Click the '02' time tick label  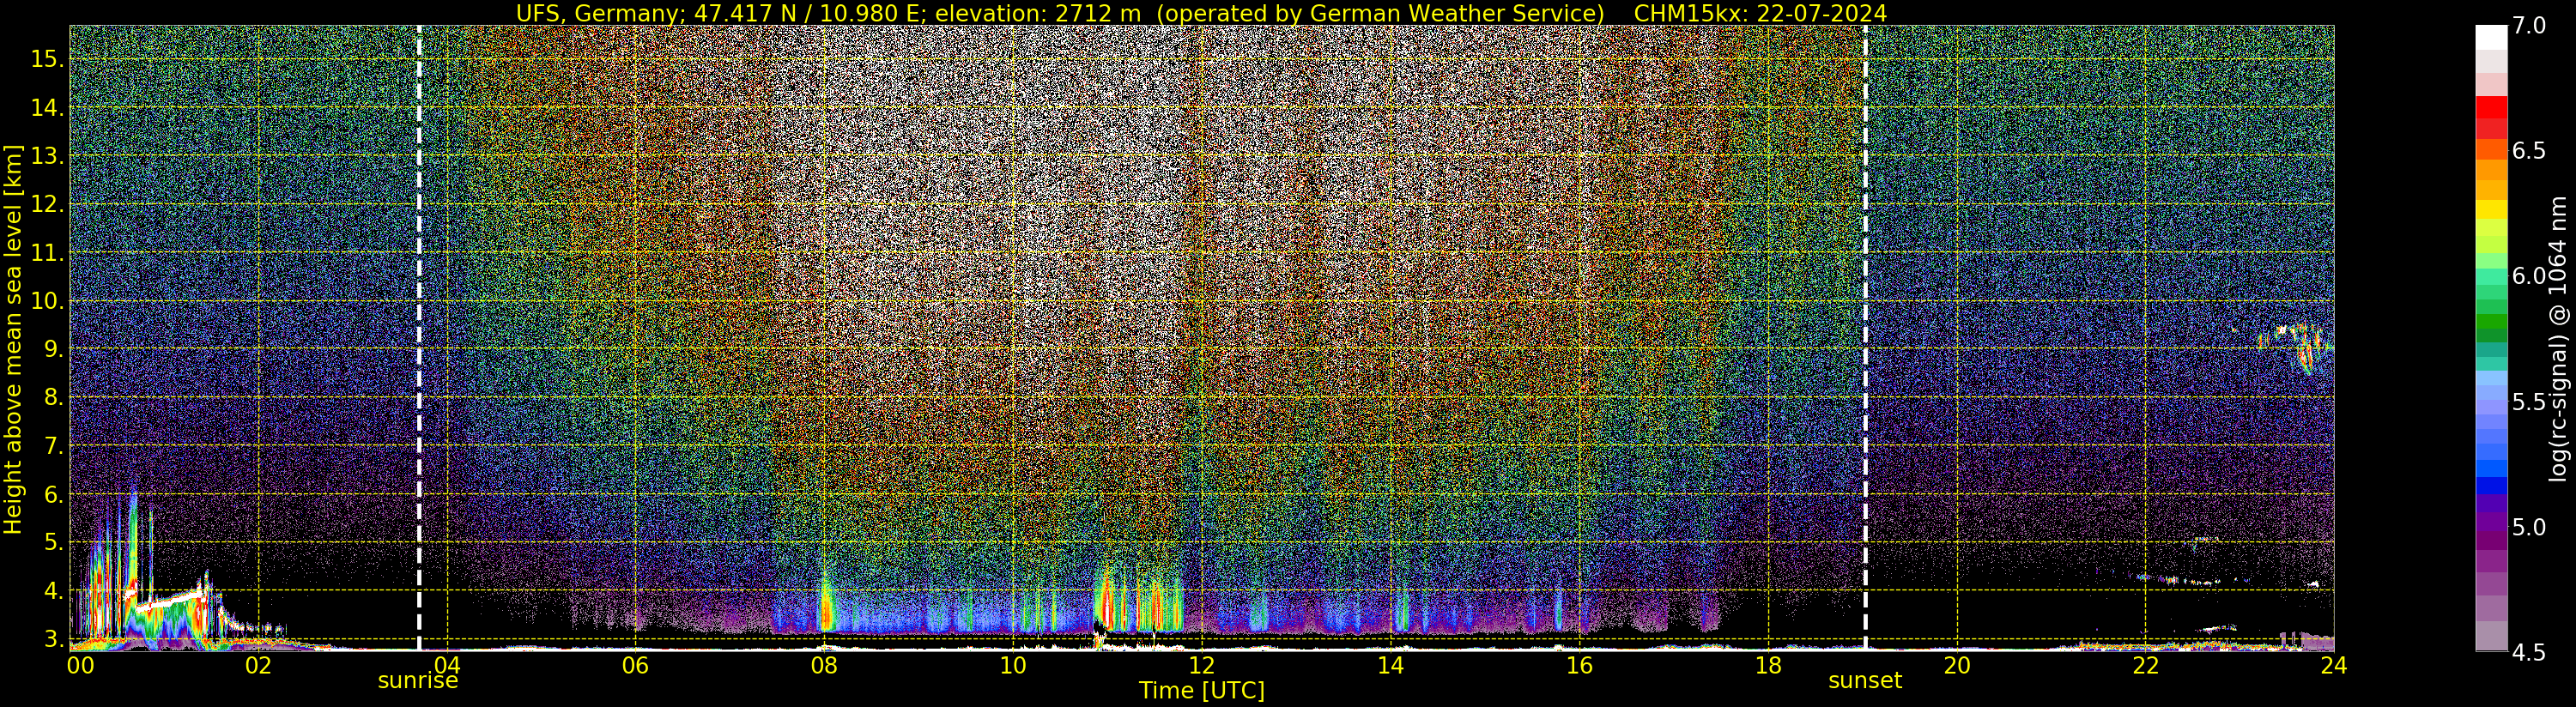point(258,665)
